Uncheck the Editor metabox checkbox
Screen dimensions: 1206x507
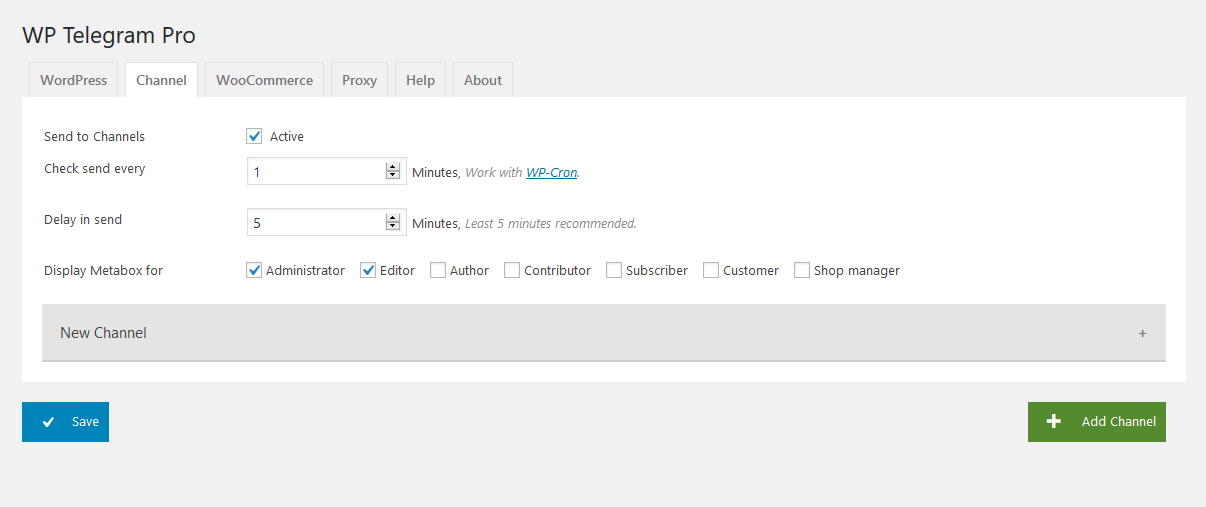tap(368, 270)
